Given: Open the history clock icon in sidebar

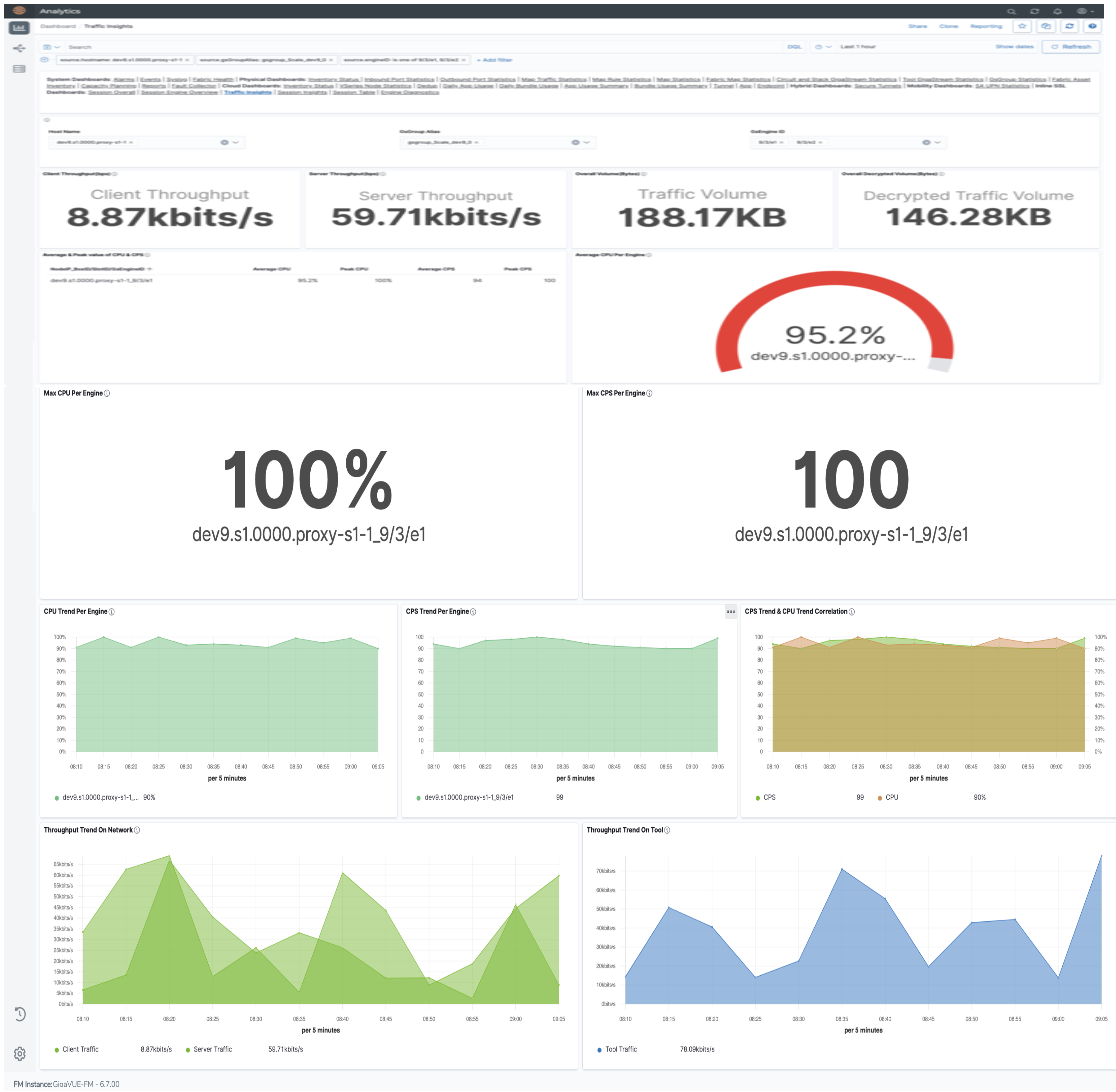Looking at the screenshot, I should tap(20, 1014).
